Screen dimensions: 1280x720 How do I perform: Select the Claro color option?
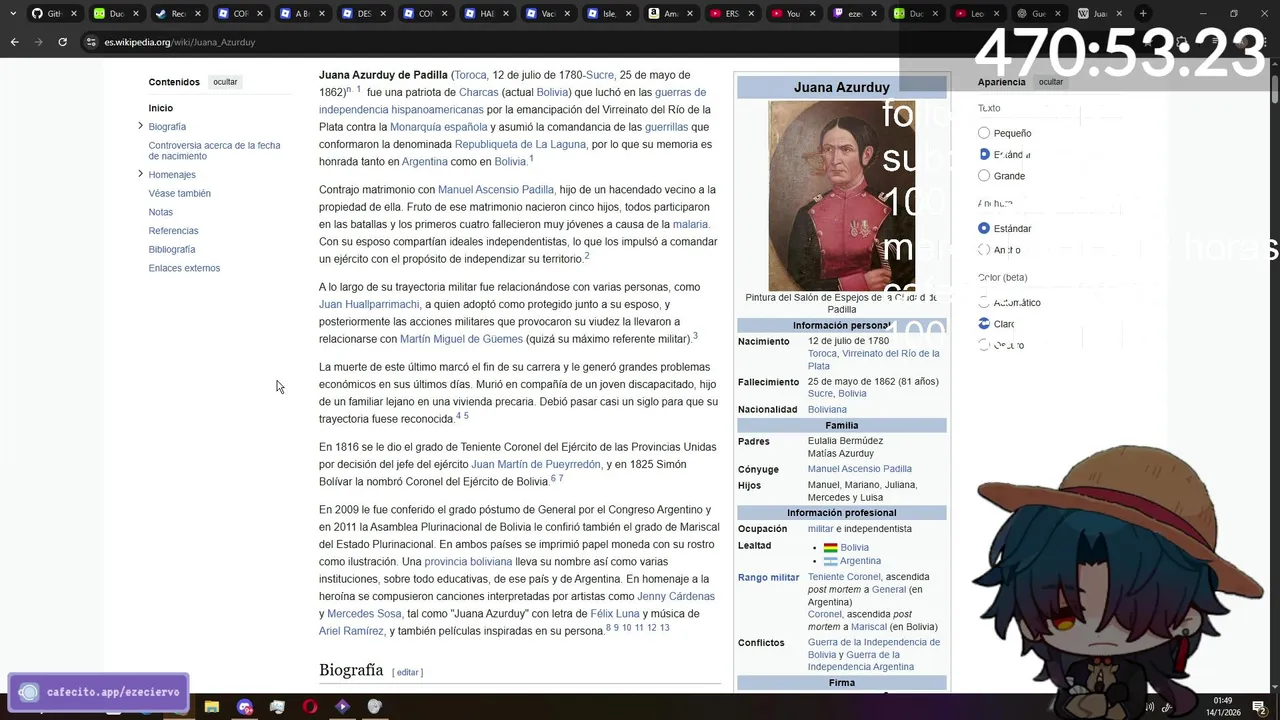(x=984, y=324)
